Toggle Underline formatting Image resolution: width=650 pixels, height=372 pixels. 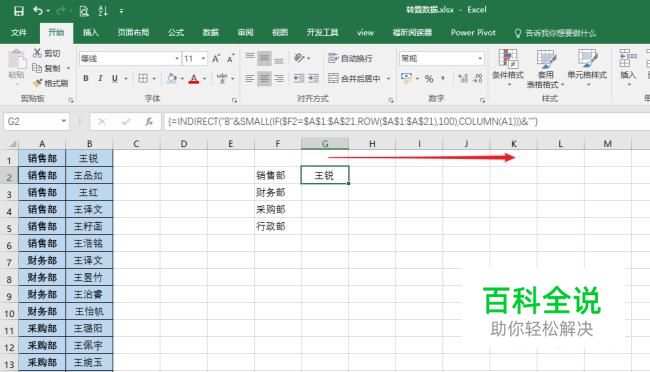[x=115, y=78]
